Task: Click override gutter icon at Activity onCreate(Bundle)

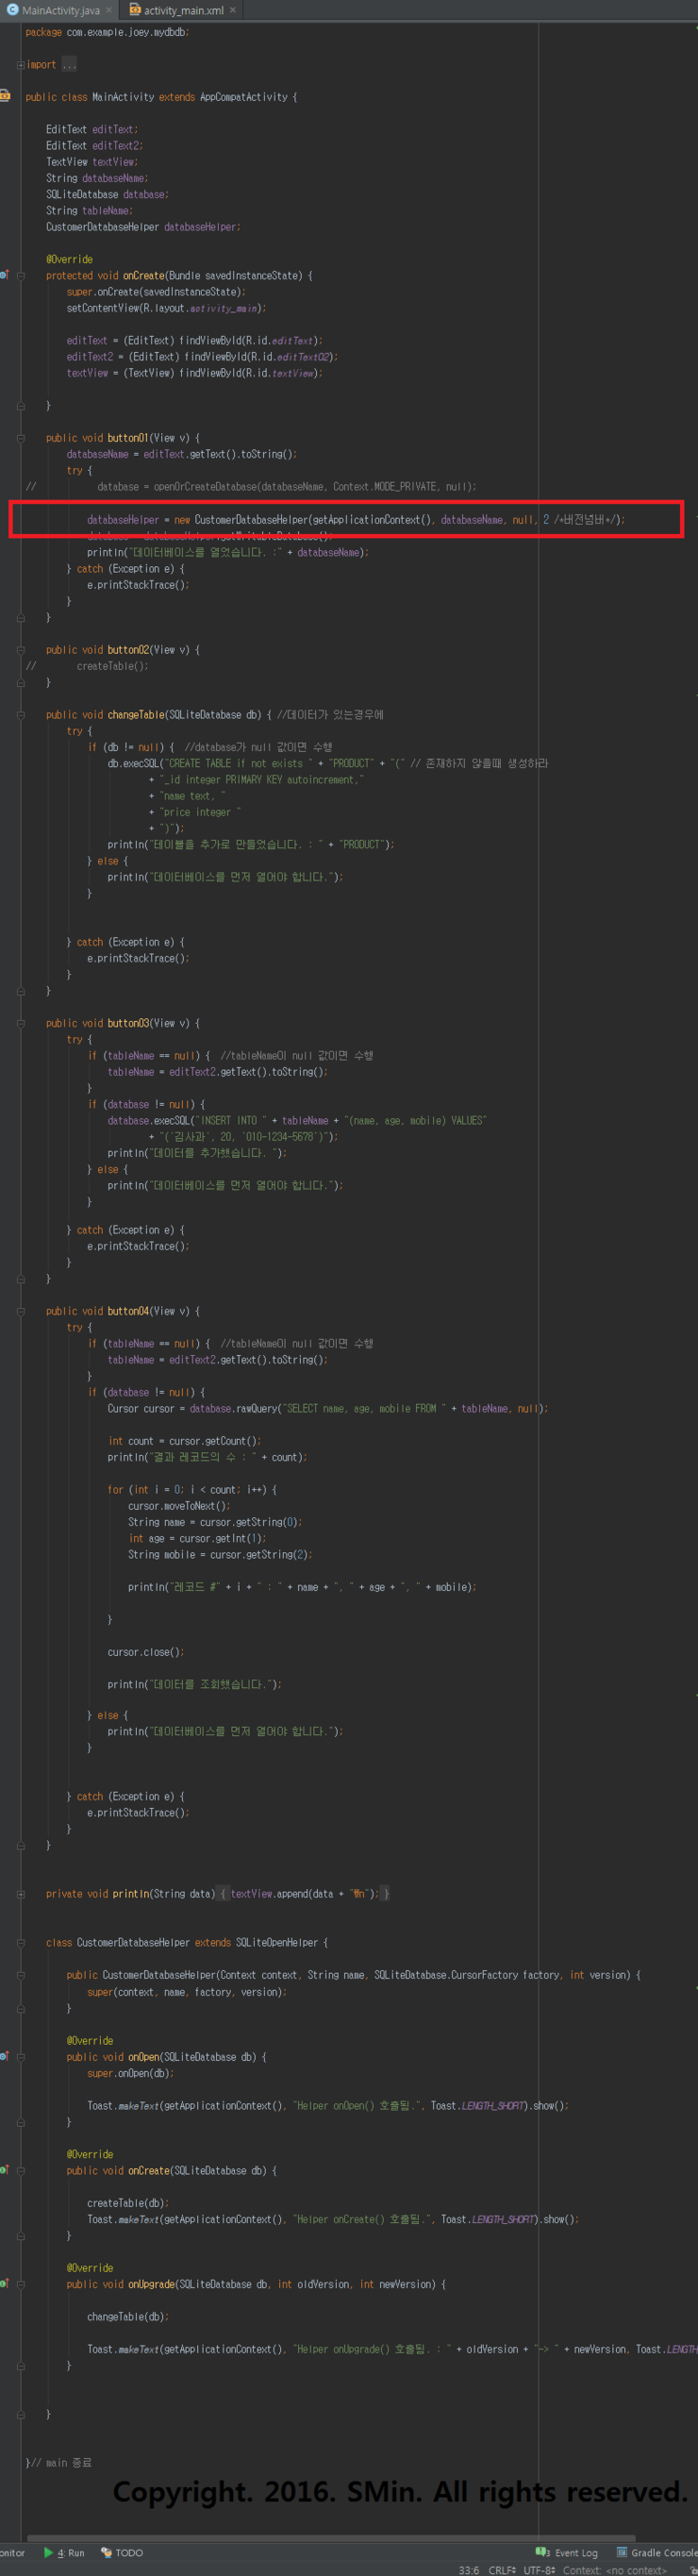Action: click(5, 275)
